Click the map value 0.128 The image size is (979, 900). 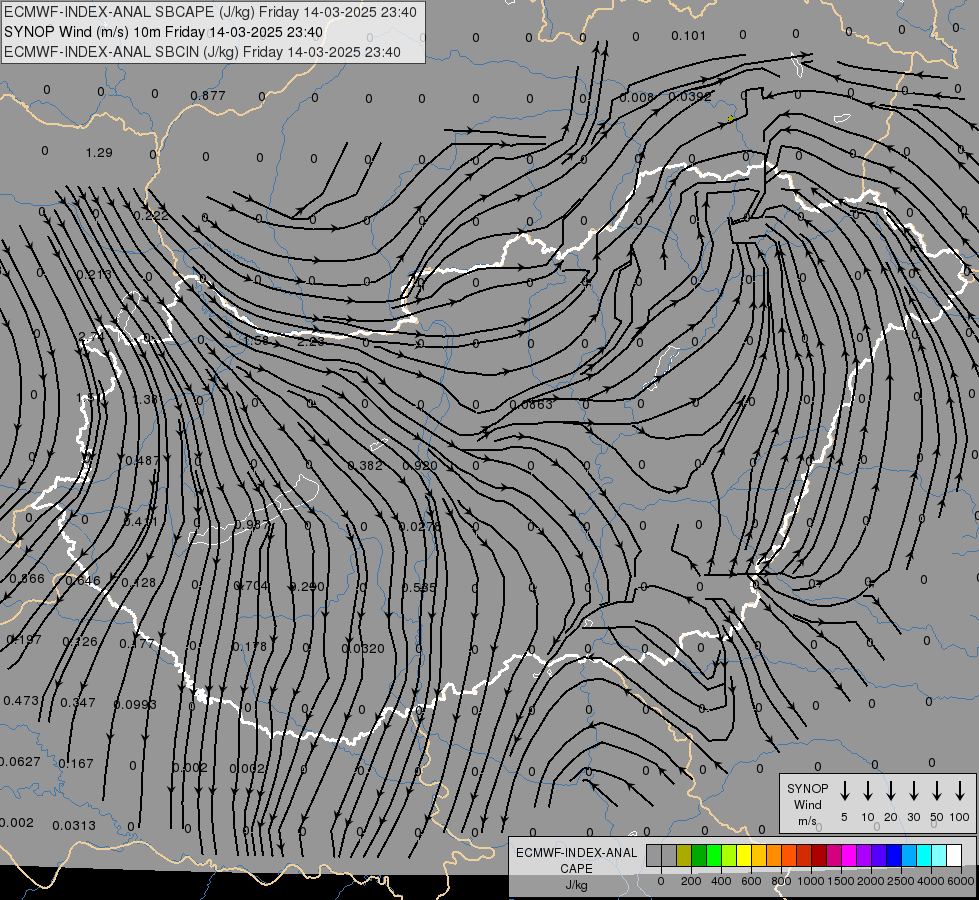pos(139,582)
